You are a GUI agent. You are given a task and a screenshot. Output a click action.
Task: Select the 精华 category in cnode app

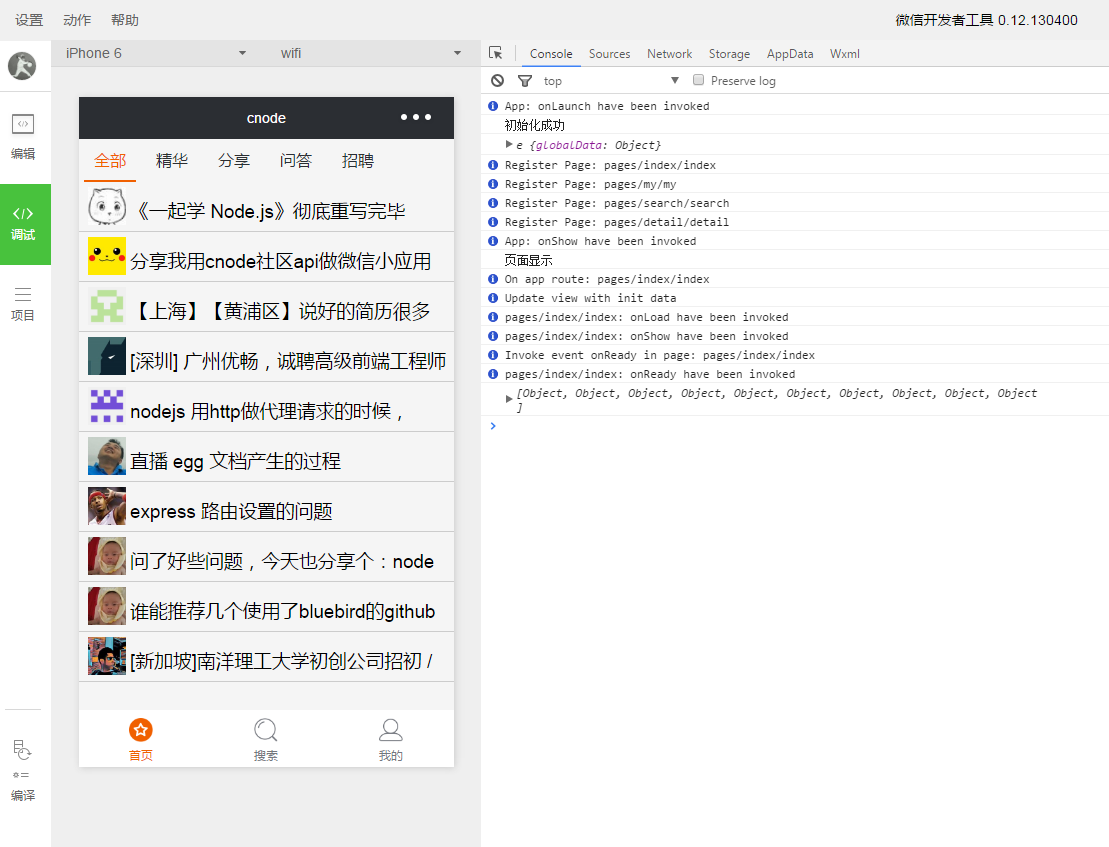172,161
